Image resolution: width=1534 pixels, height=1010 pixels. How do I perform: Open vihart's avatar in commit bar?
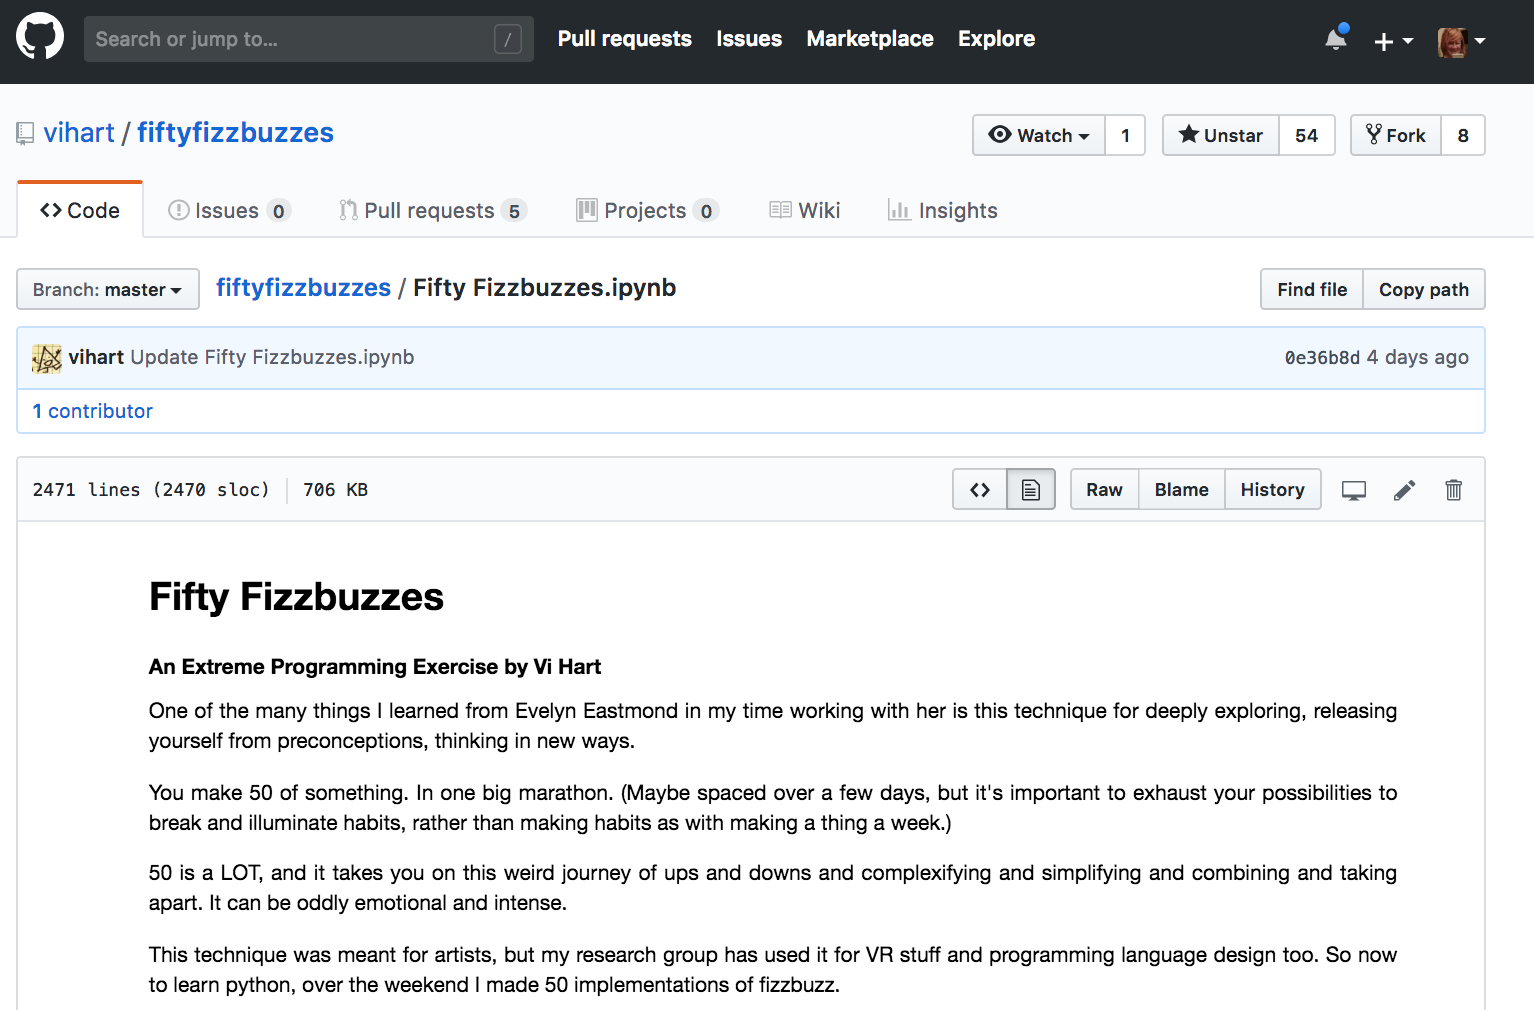click(x=47, y=358)
